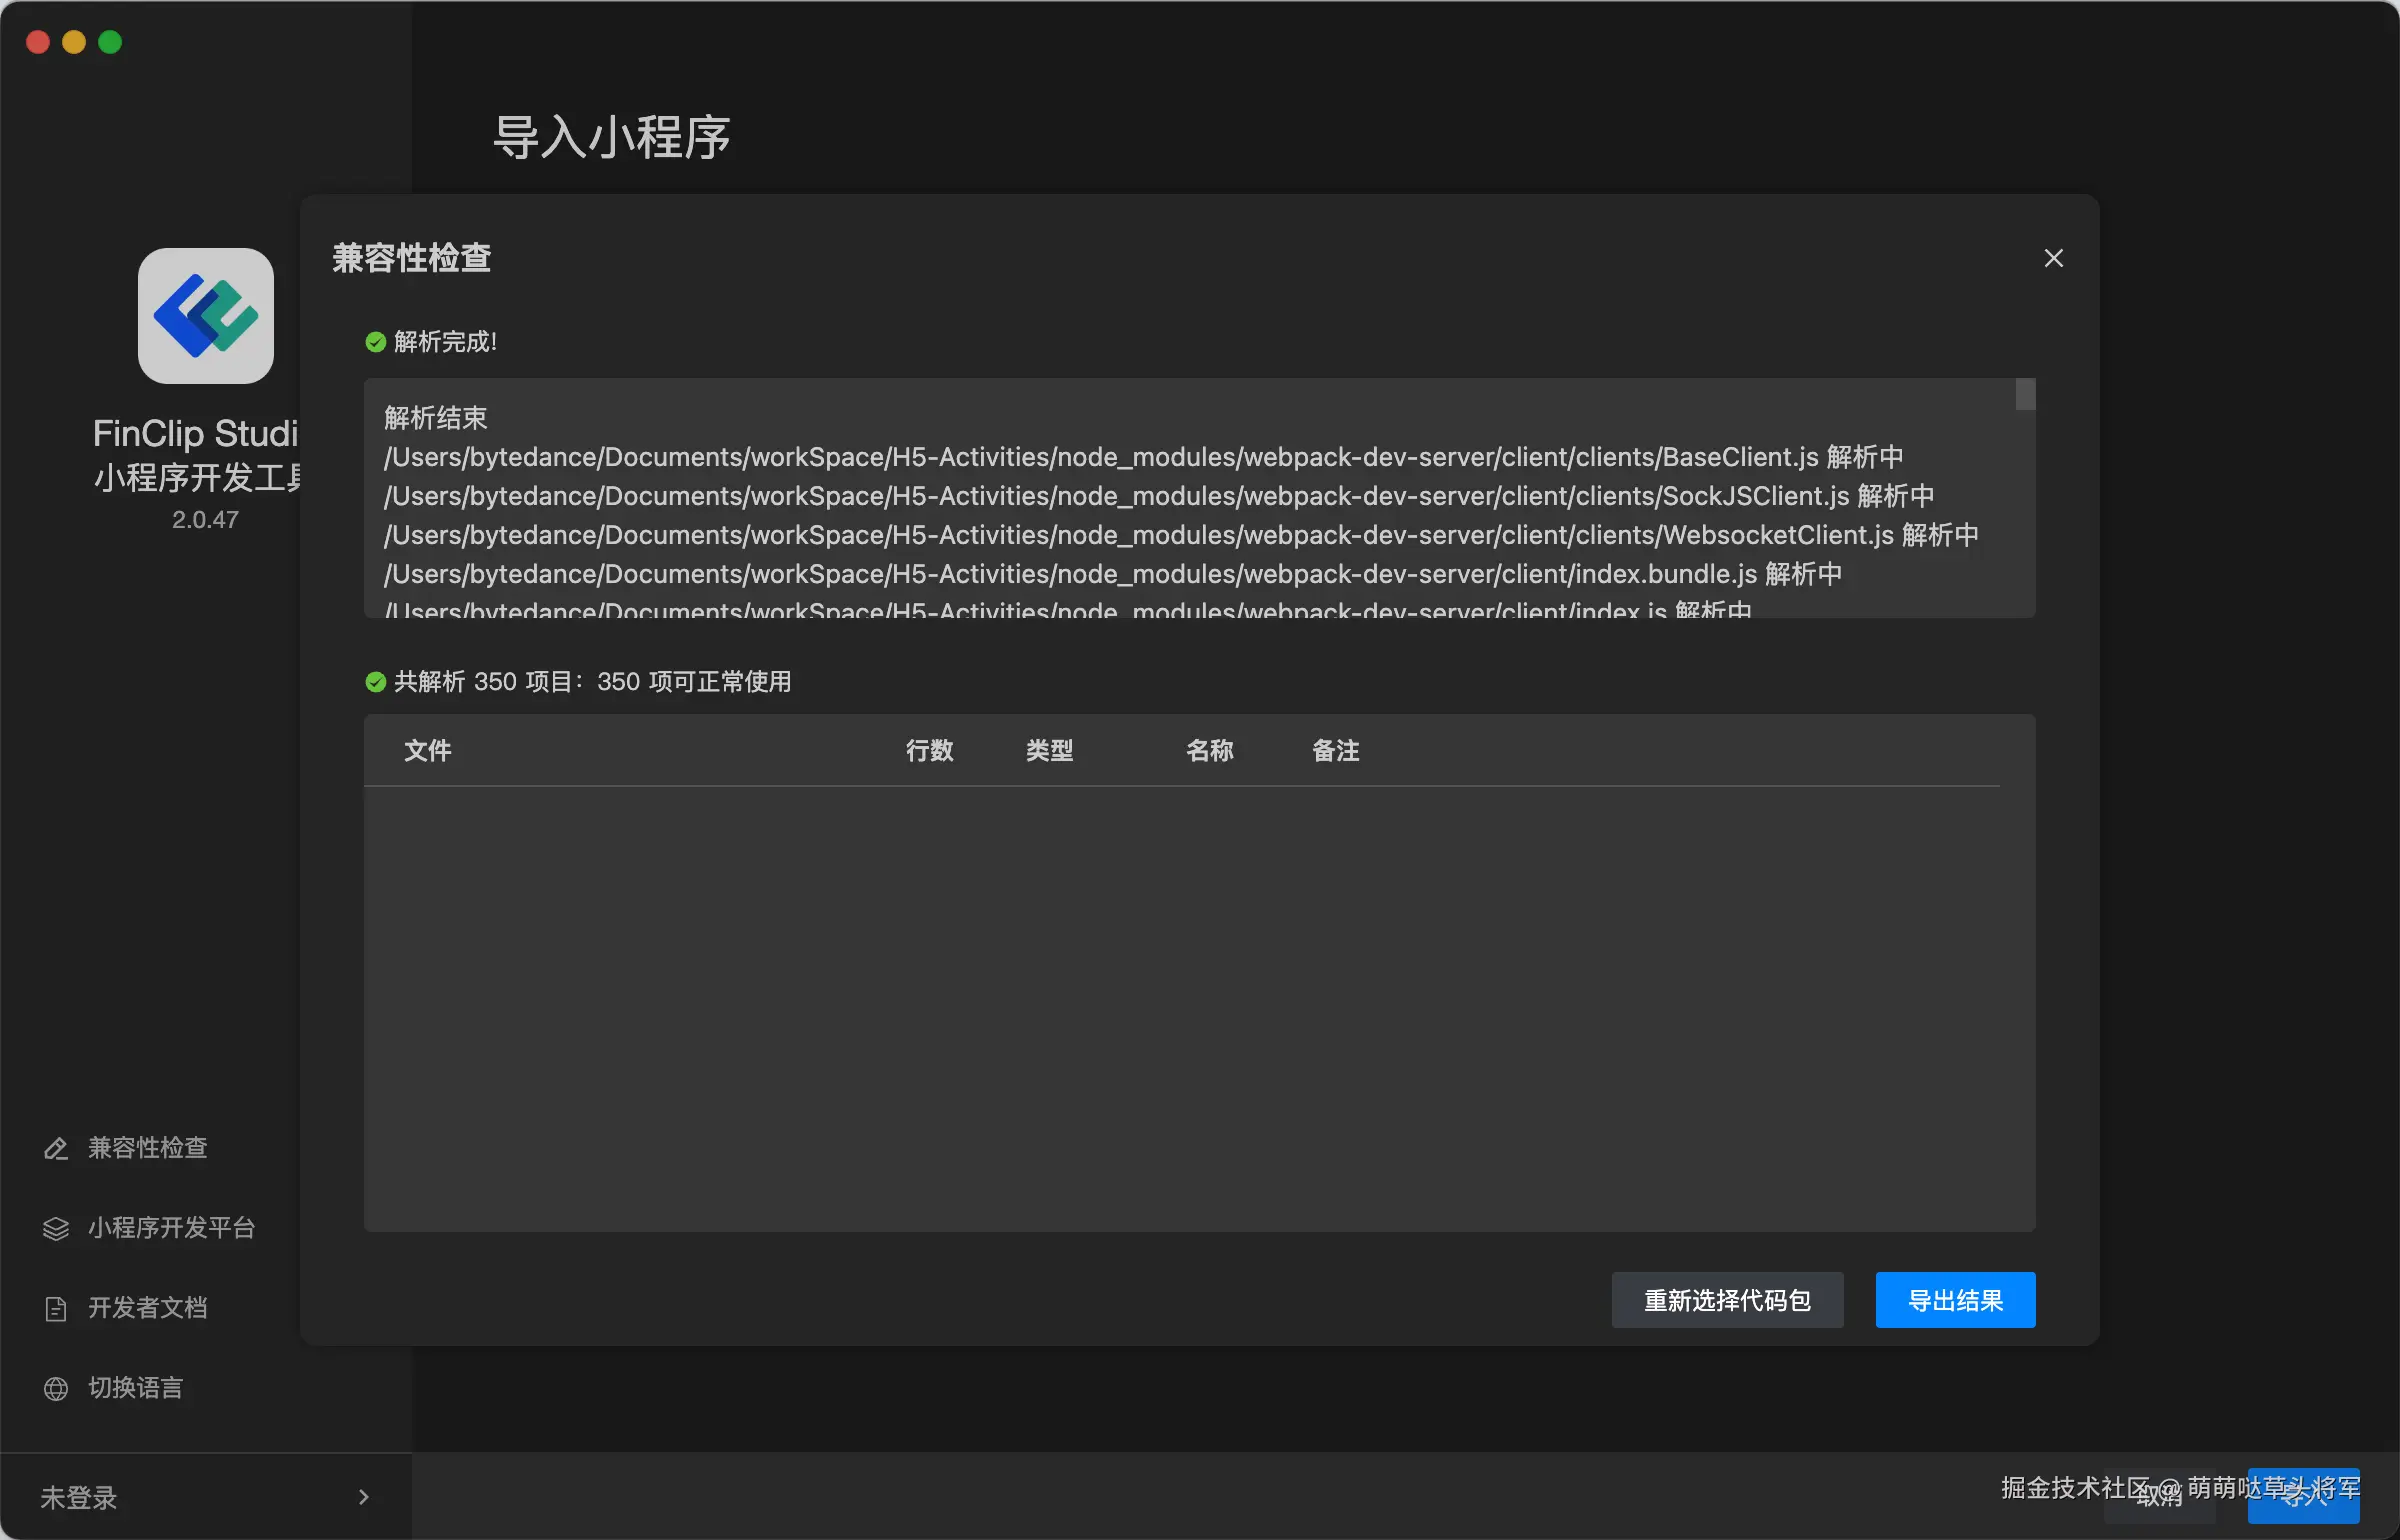The width and height of the screenshot is (2400, 1540).
Task: Close the 兼容性检查 dialog with the X
Action: [x=2053, y=258]
